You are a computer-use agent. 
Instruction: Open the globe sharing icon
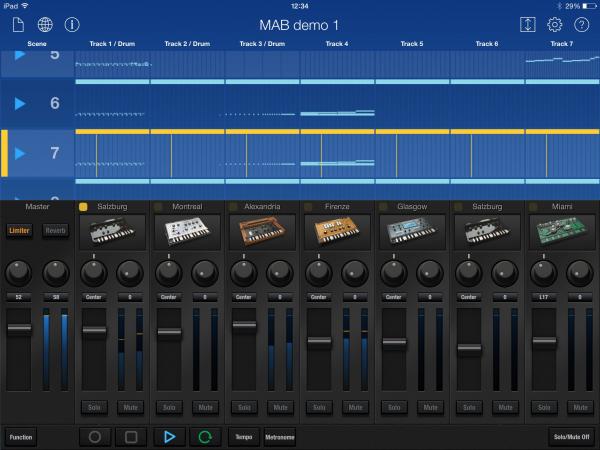click(x=45, y=24)
